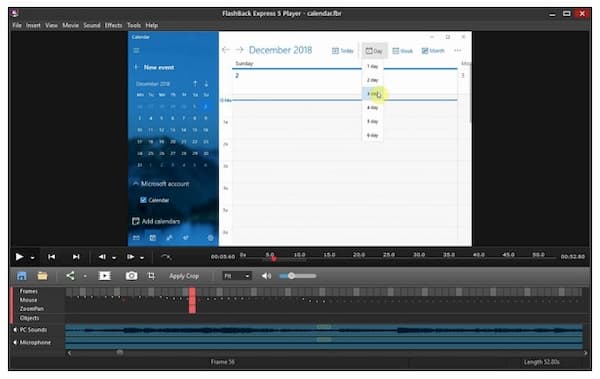Select the Objects track label
This screenshot has width=600, height=379.
(29, 318)
